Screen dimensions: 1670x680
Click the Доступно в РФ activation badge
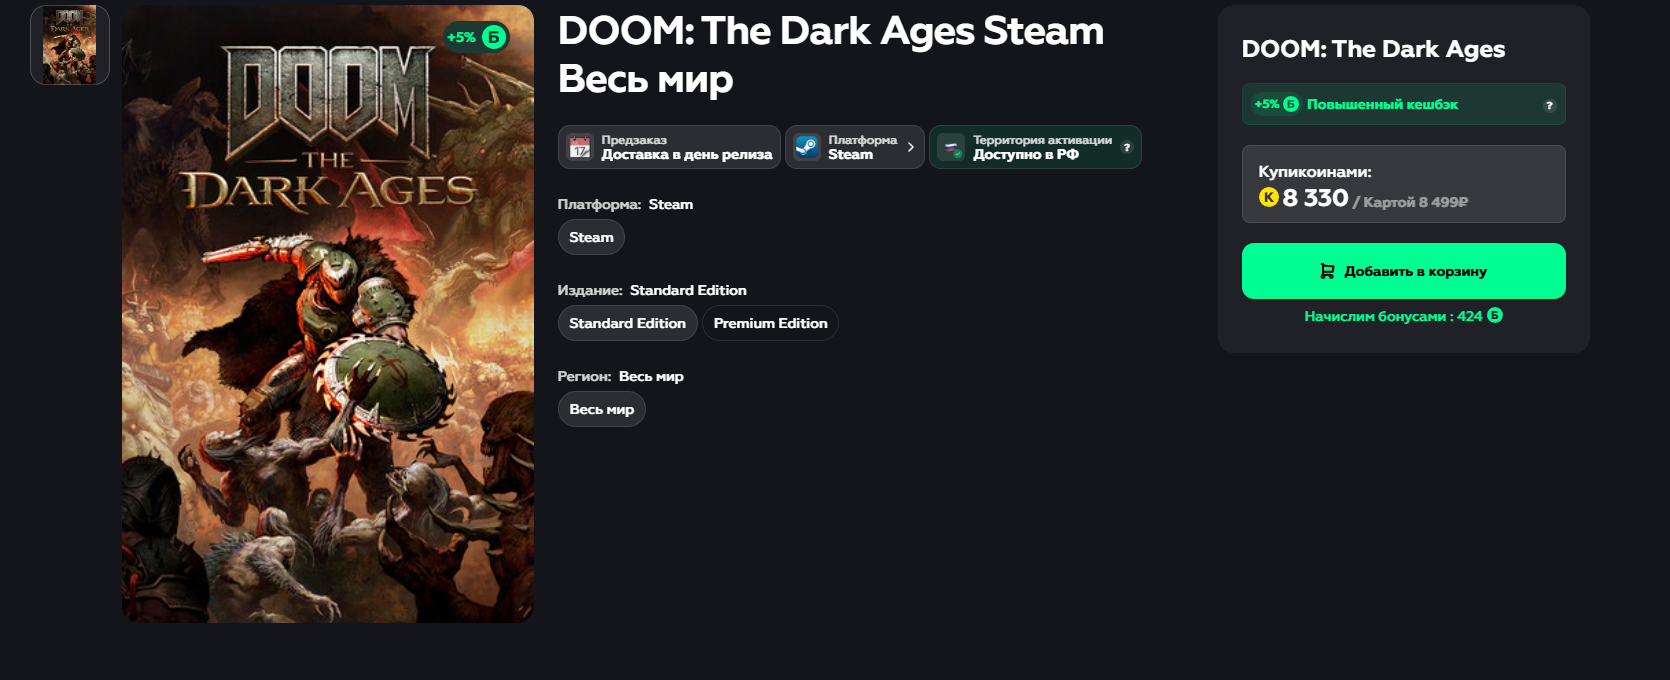pyautogui.click(x=1035, y=147)
